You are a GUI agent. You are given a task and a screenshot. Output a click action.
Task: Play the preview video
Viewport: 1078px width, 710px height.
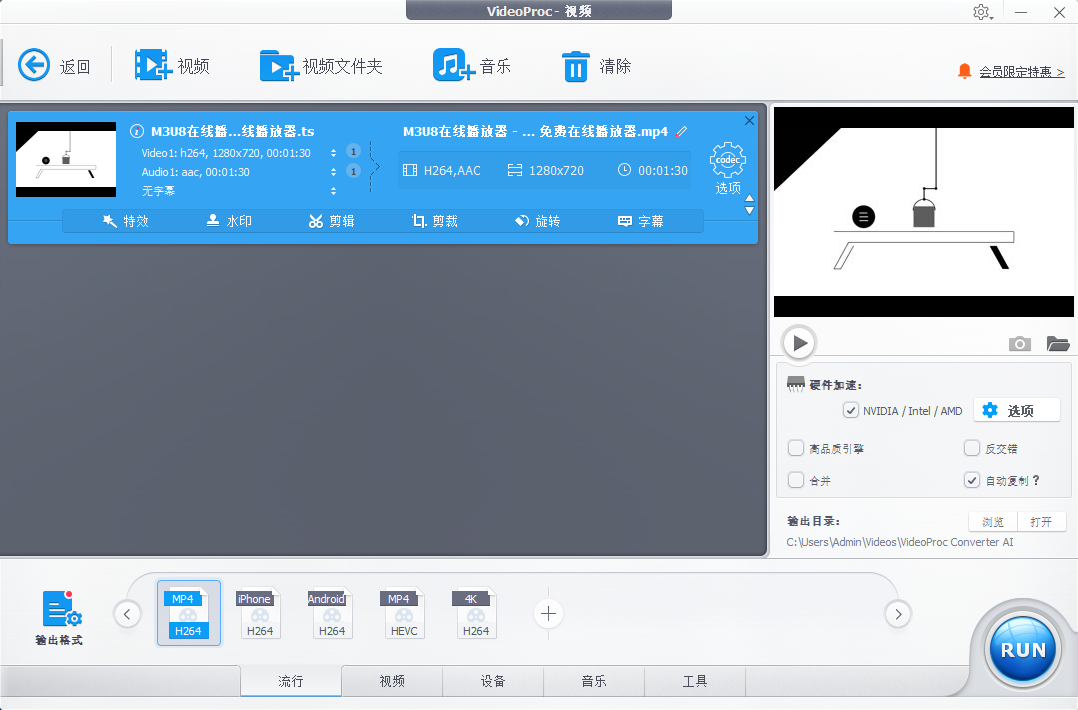click(799, 342)
